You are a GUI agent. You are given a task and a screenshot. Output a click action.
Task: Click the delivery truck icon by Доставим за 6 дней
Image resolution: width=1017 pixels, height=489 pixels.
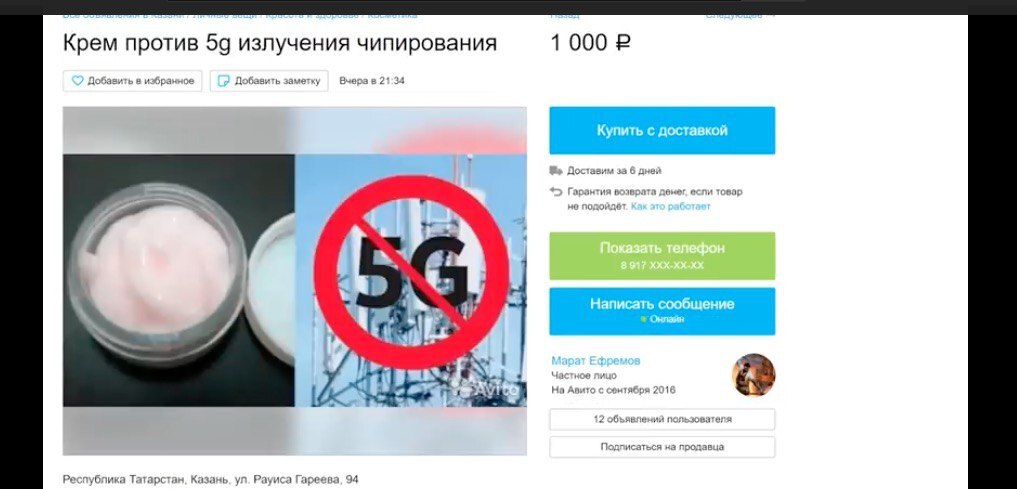(556, 171)
